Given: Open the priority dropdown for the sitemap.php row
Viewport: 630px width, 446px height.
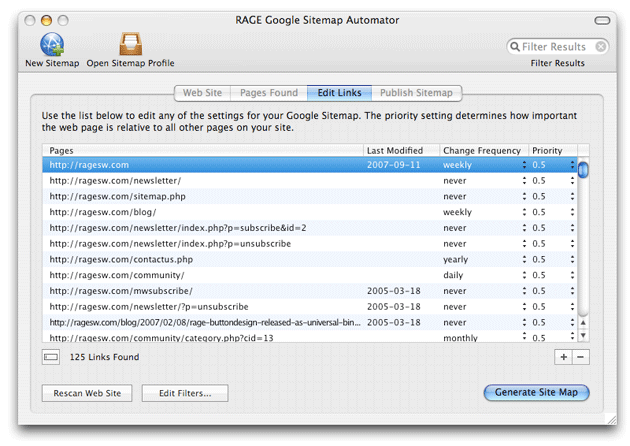Looking at the screenshot, I should tap(572, 196).
